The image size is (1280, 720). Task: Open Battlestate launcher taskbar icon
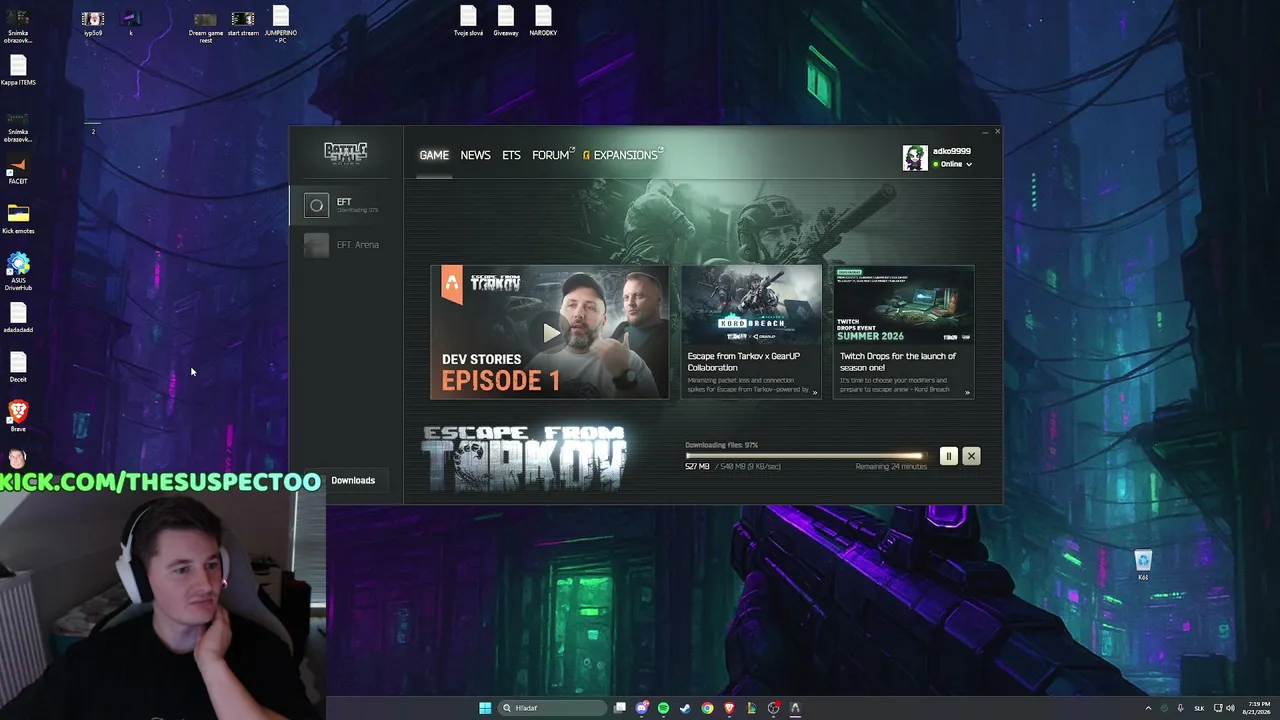[x=795, y=708]
